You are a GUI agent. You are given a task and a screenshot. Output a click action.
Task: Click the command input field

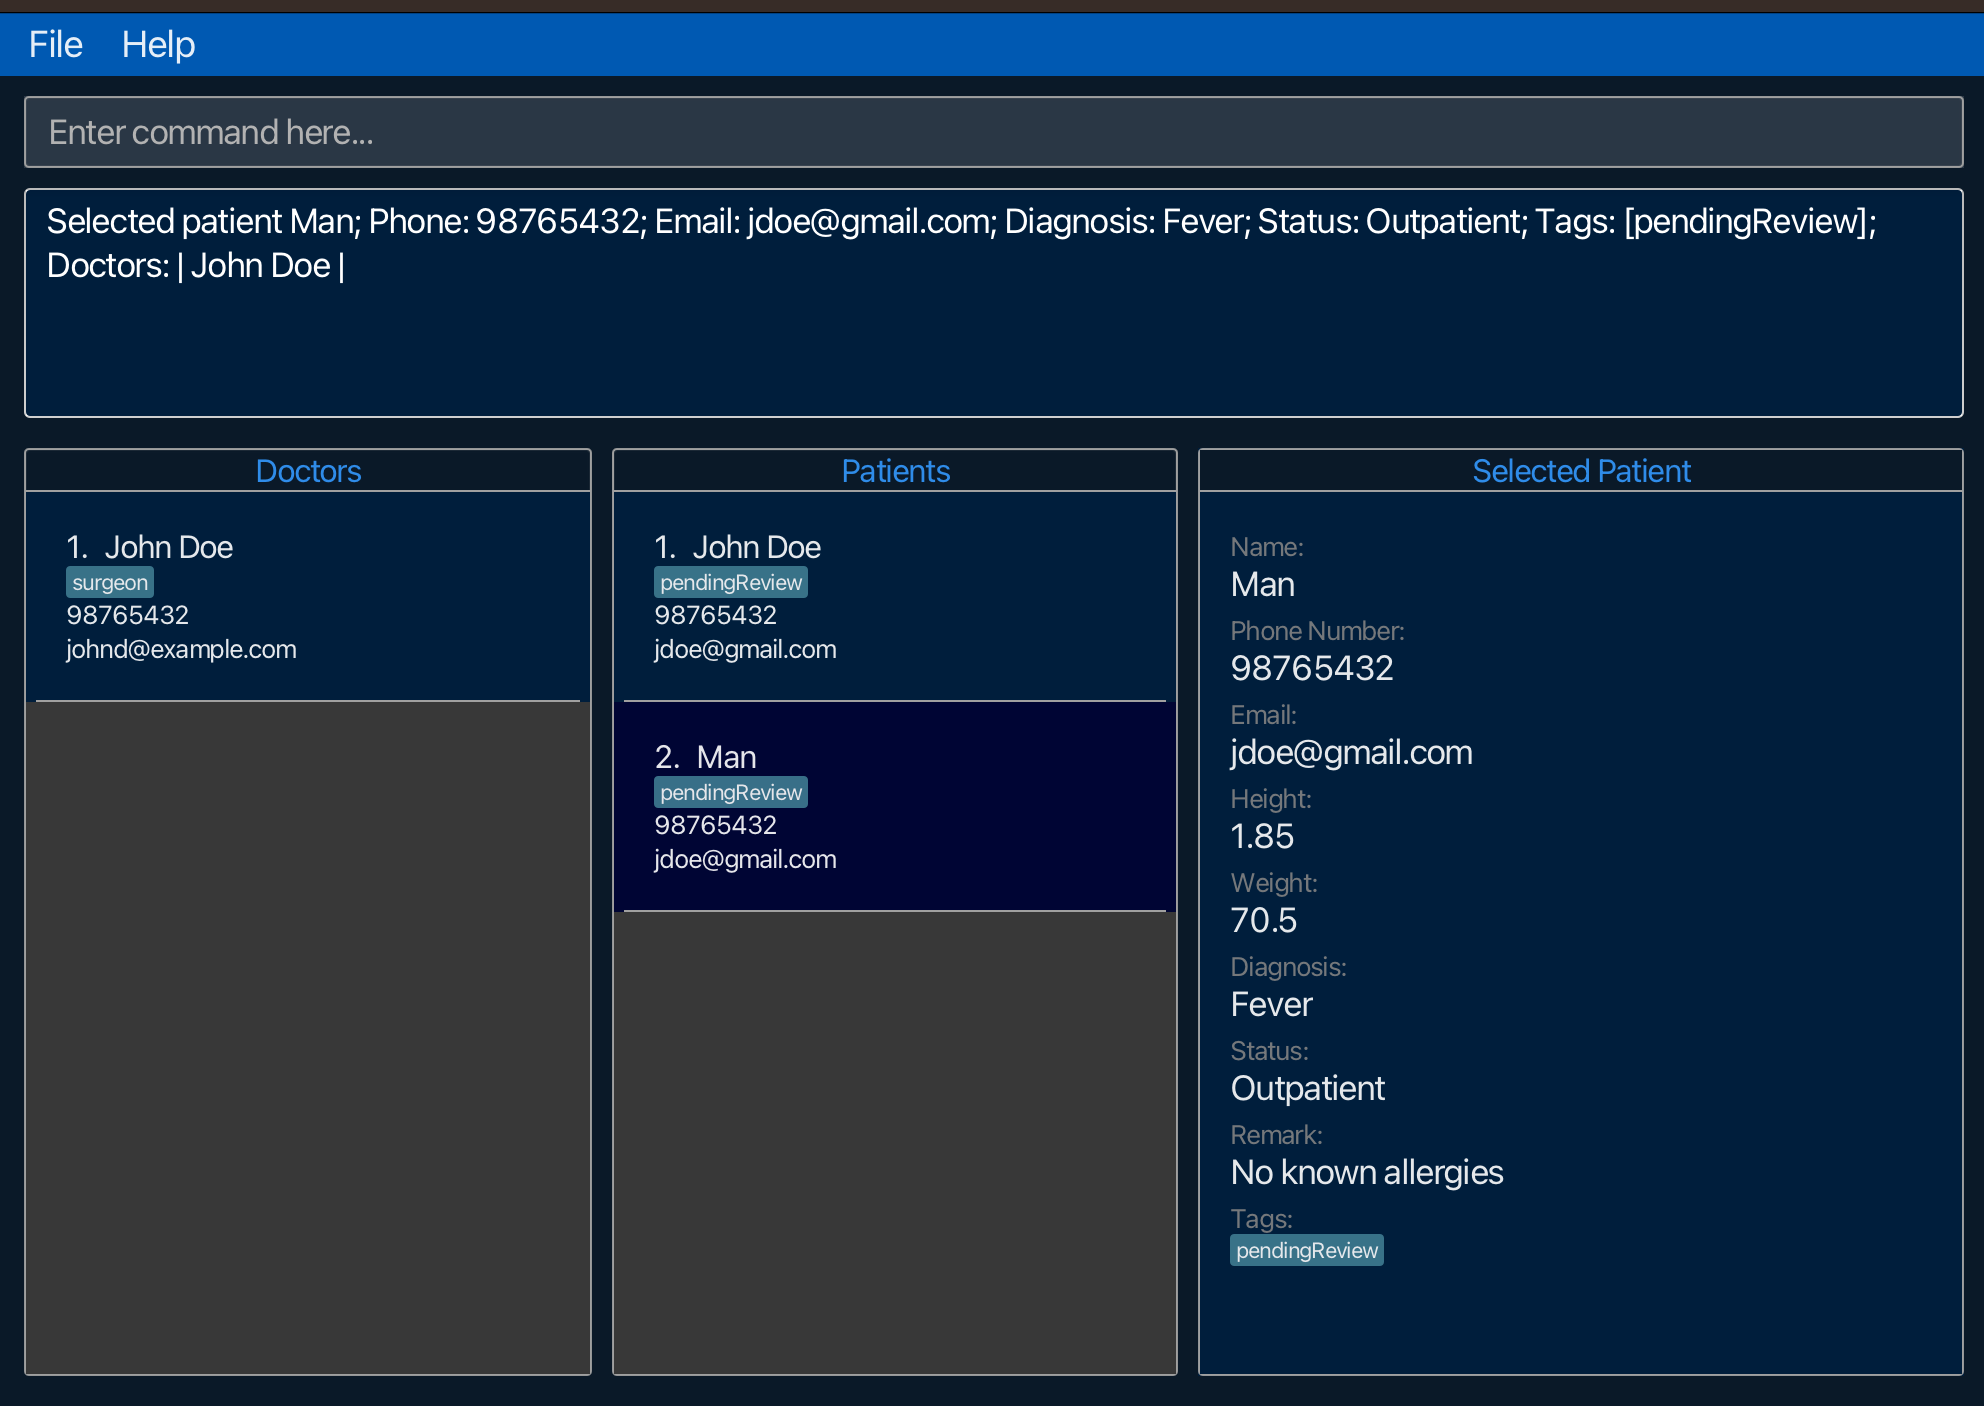click(992, 132)
